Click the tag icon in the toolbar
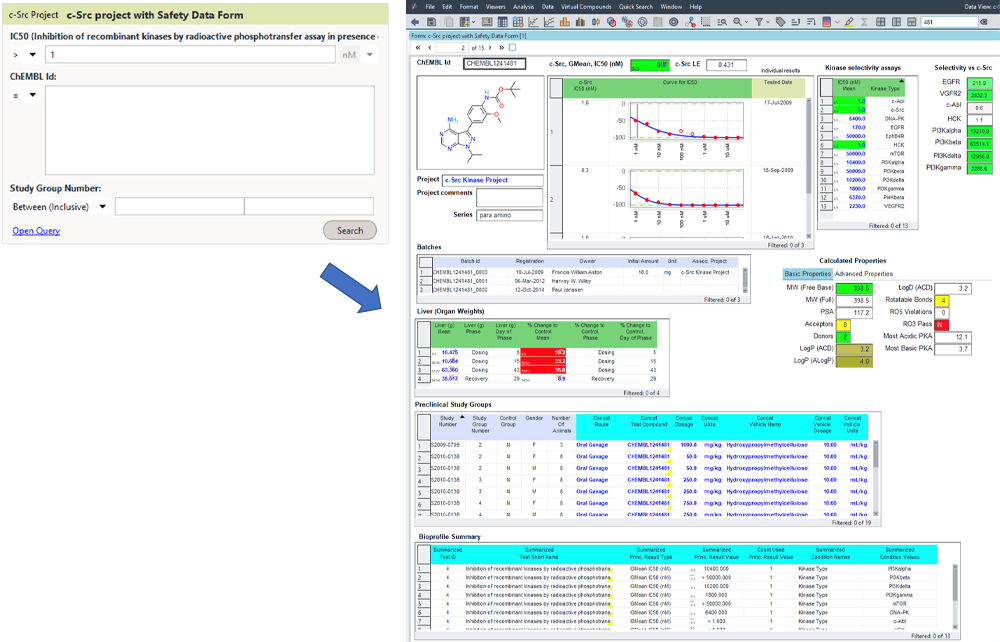The image size is (1000, 642). (x=779, y=23)
